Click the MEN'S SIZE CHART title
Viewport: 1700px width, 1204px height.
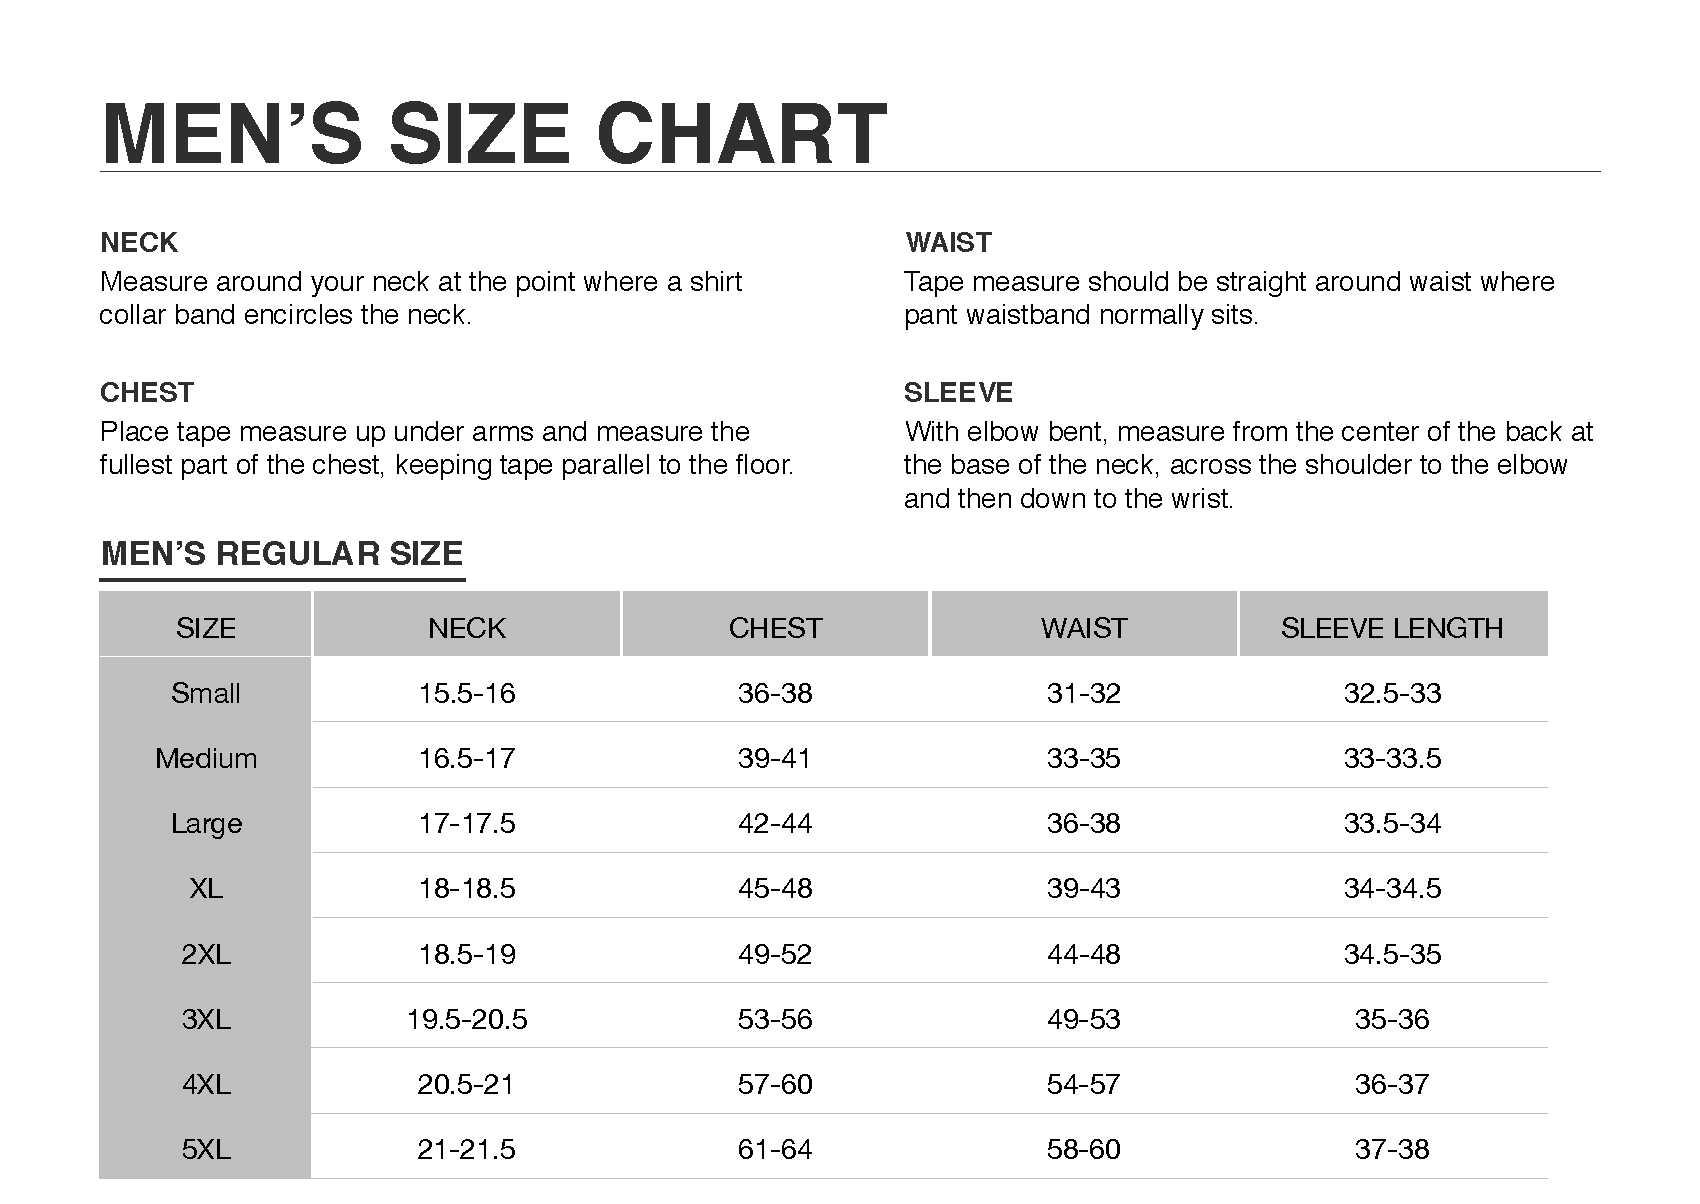[x=494, y=133]
